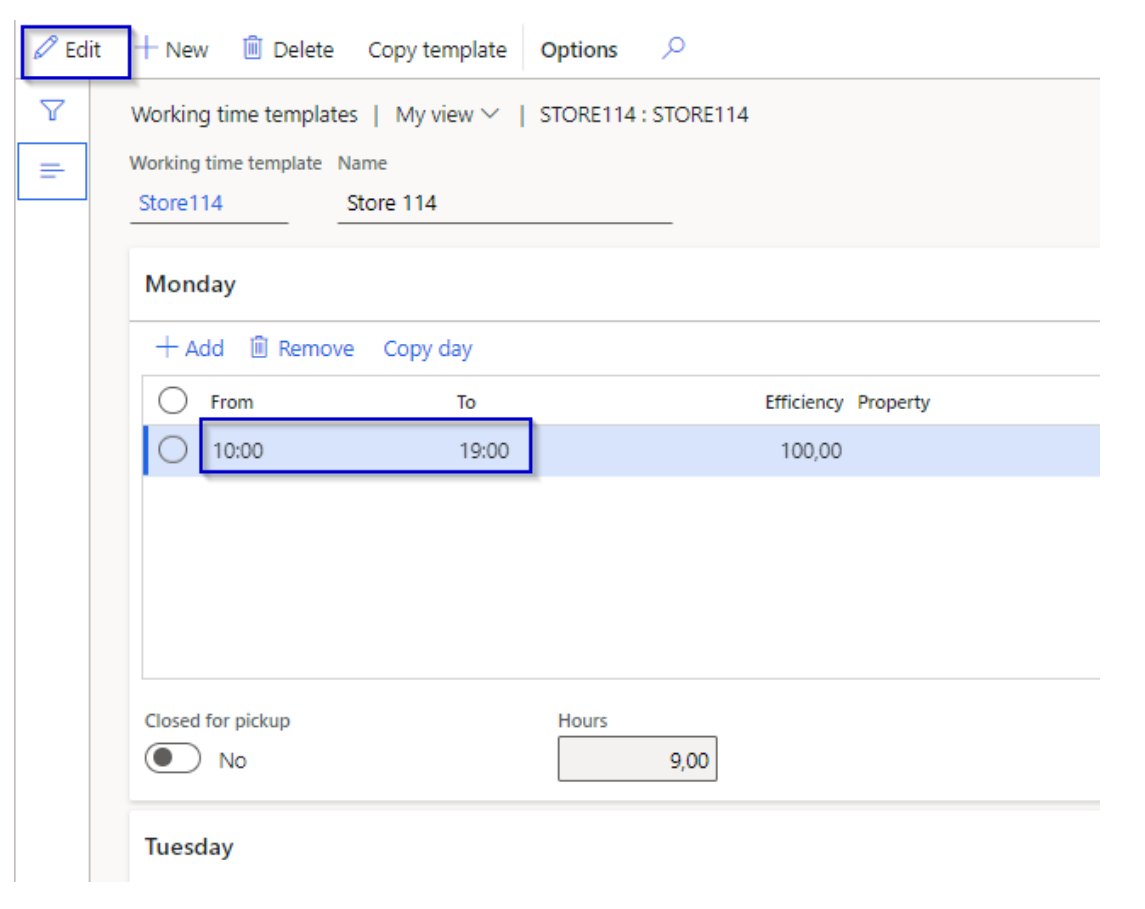The height and width of the screenshot is (909, 1145).
Task: Open the Options menu
Action: [x=579, y=50]
